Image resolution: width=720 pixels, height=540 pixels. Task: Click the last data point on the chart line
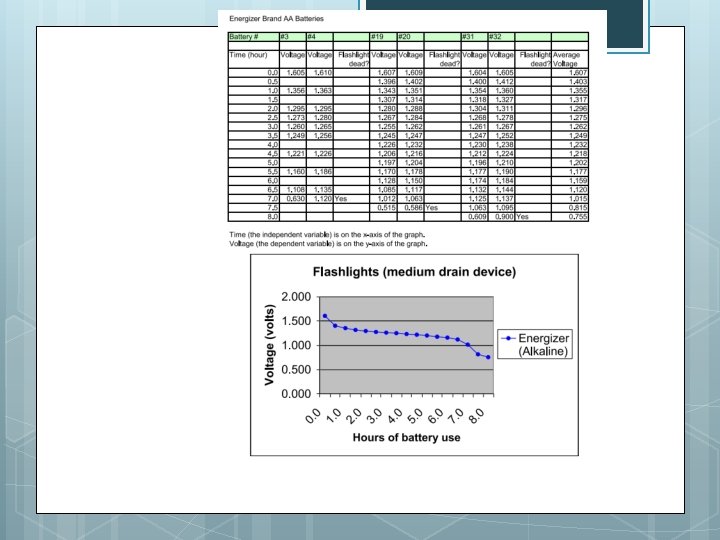(488, 357)
